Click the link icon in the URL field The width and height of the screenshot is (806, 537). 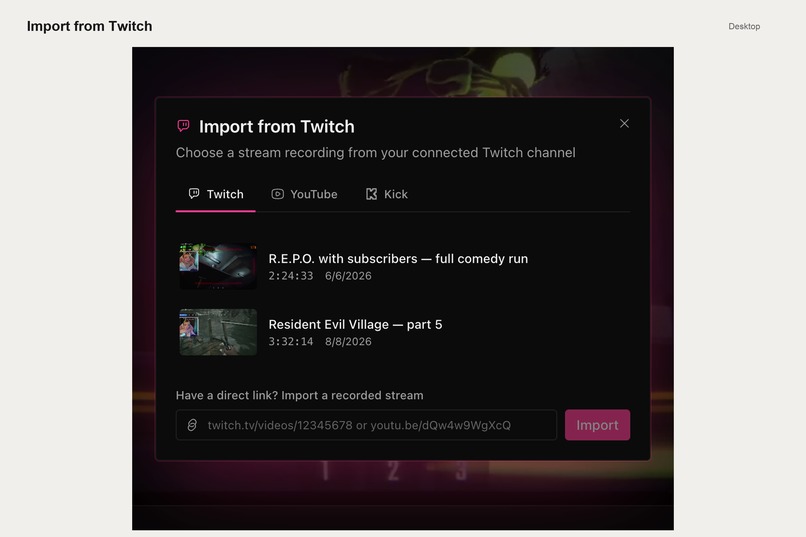(192, 425)
